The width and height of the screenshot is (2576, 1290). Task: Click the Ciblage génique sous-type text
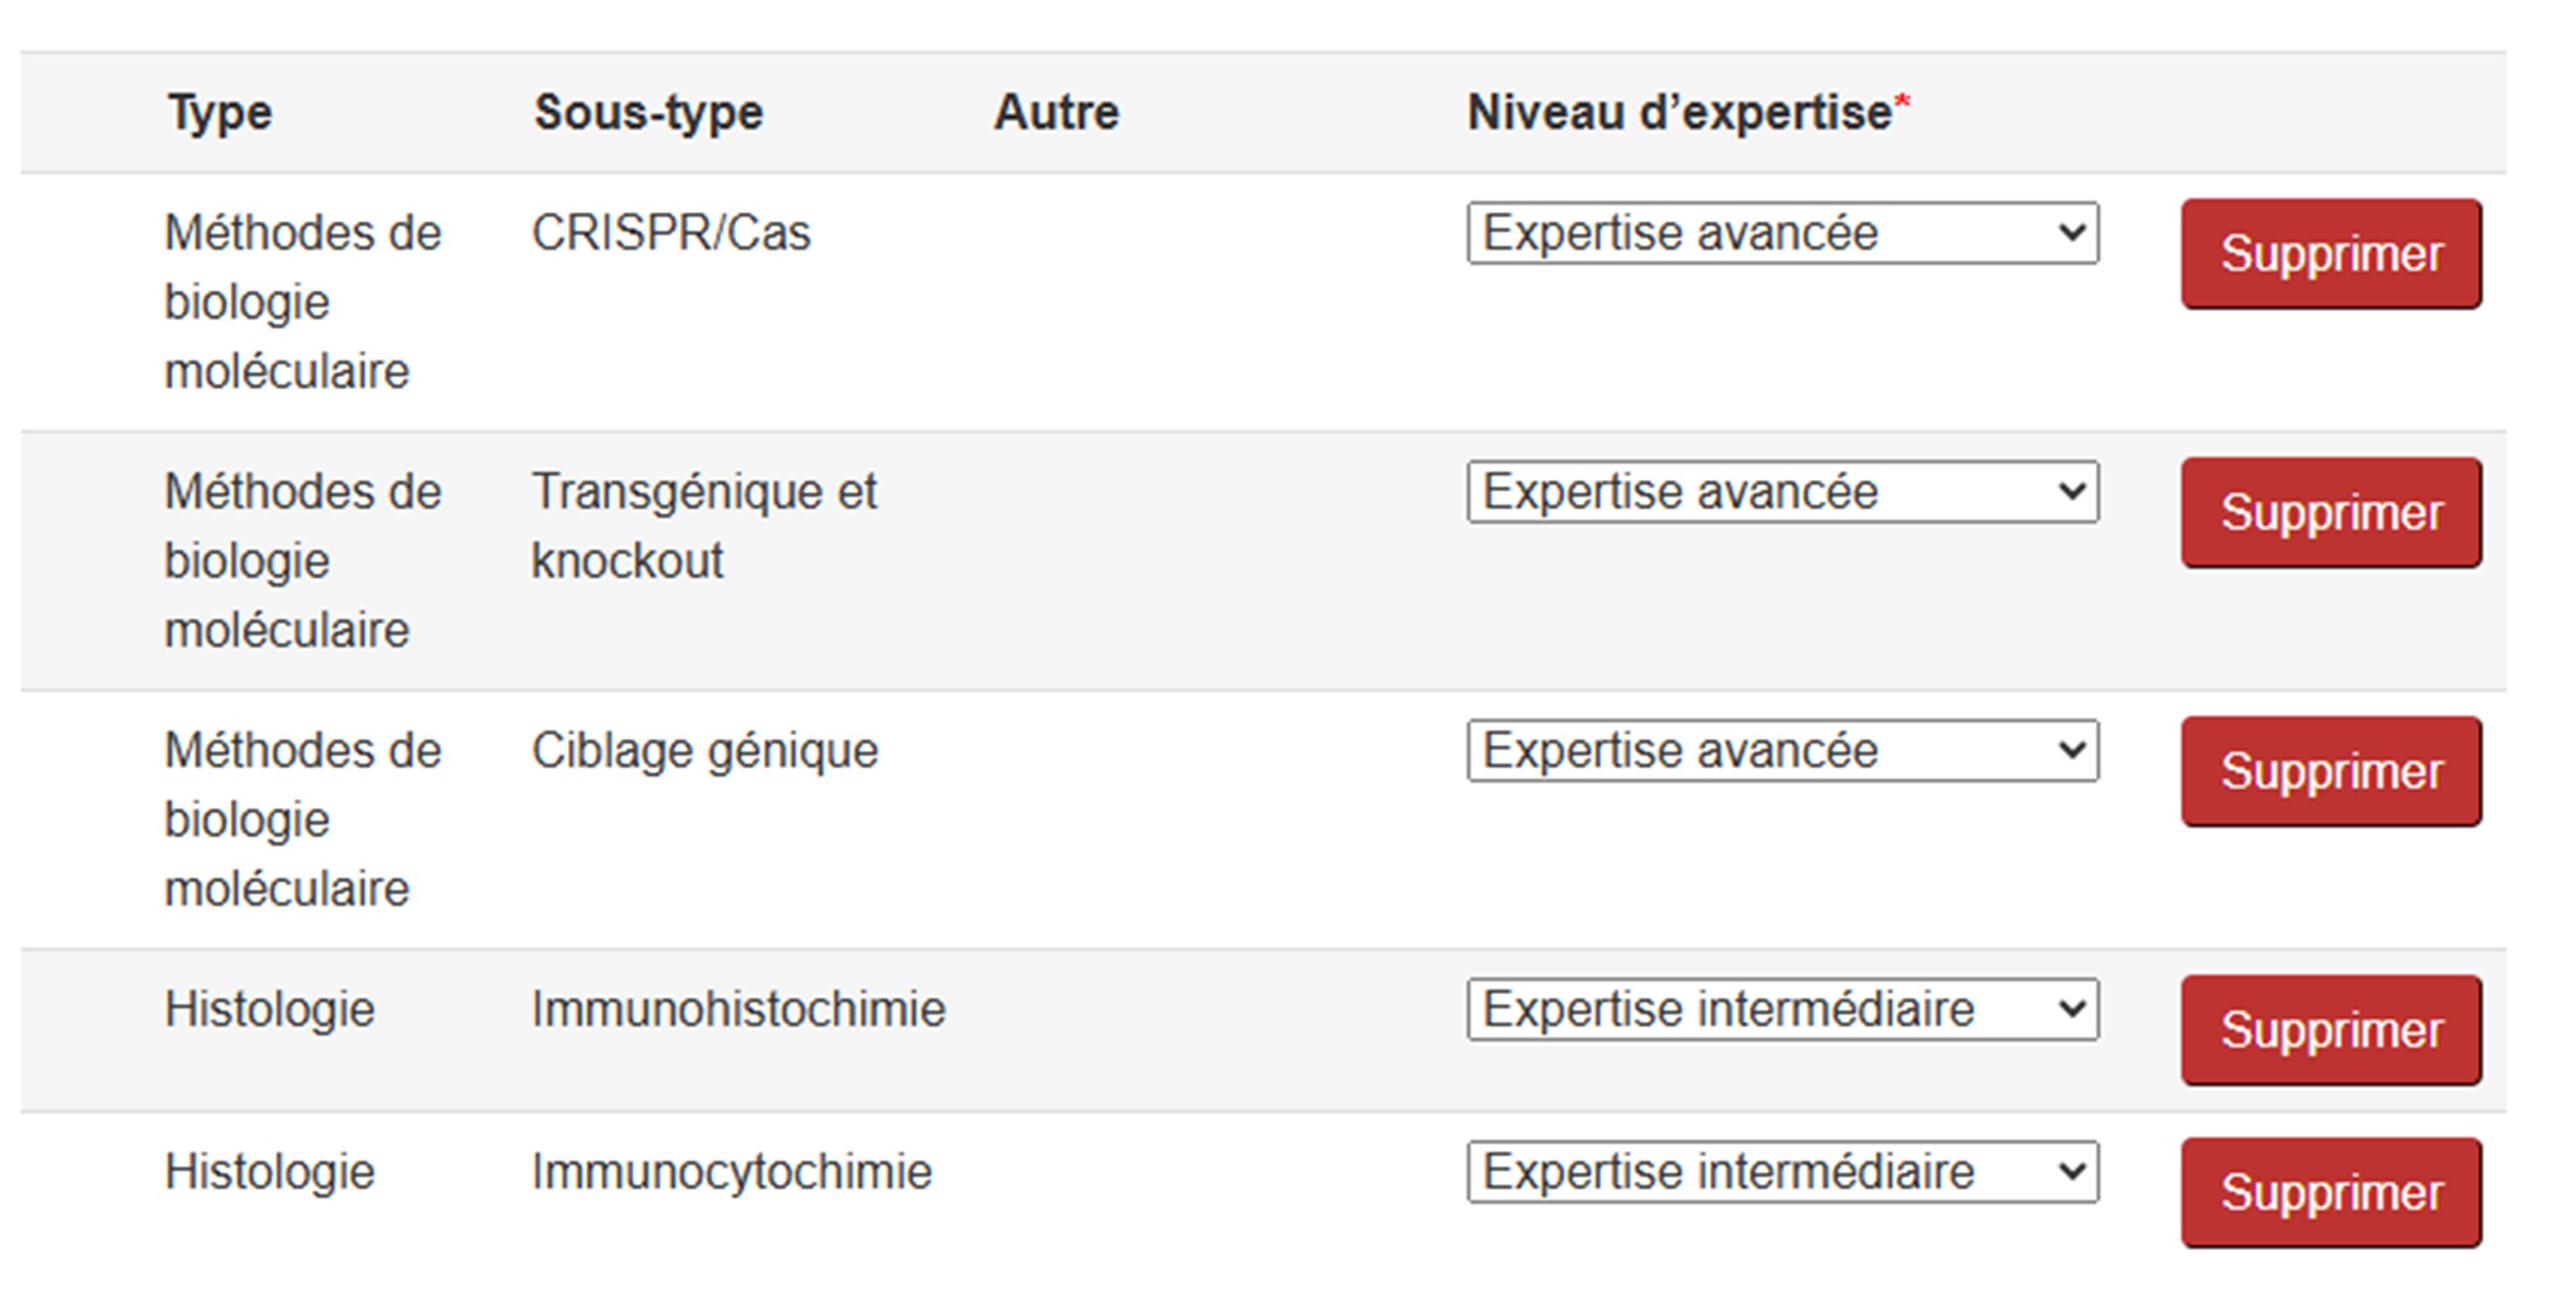click(704, 751)
